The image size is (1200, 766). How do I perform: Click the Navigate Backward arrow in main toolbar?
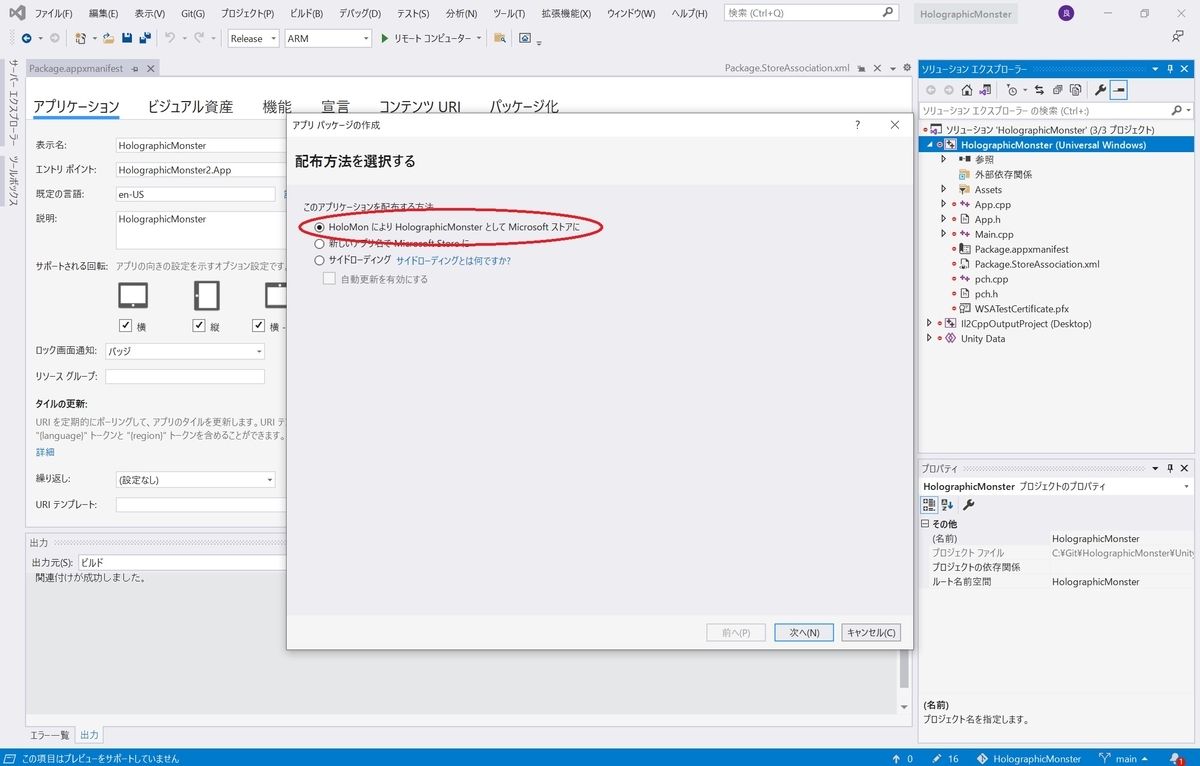click(x=26, y=38)
